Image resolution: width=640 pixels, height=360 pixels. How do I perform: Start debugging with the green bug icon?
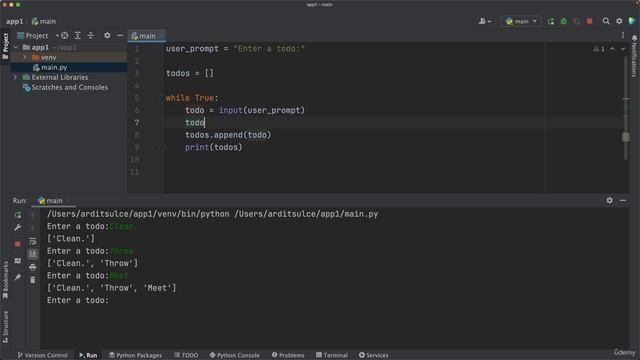pyautogui.click(x=564, y=21)
